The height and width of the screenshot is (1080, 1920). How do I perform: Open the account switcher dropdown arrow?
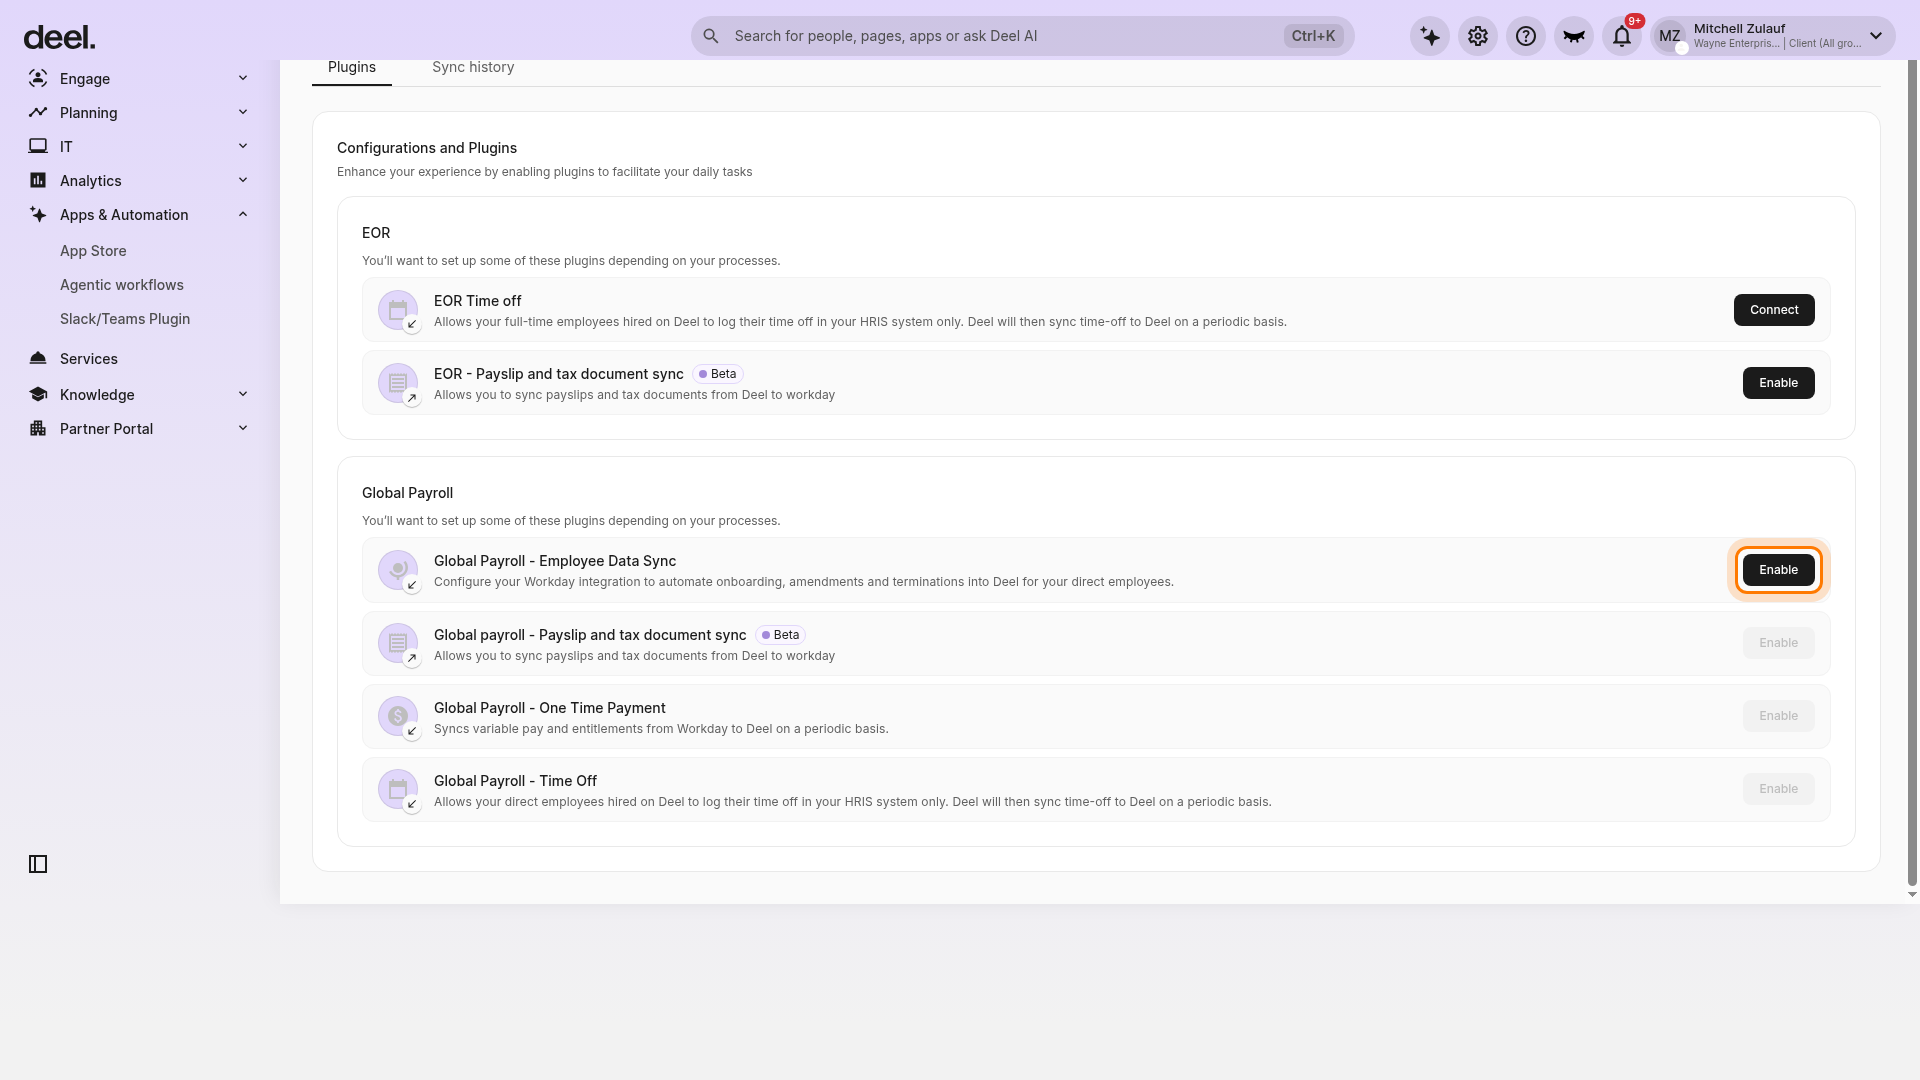point(1876,36)
